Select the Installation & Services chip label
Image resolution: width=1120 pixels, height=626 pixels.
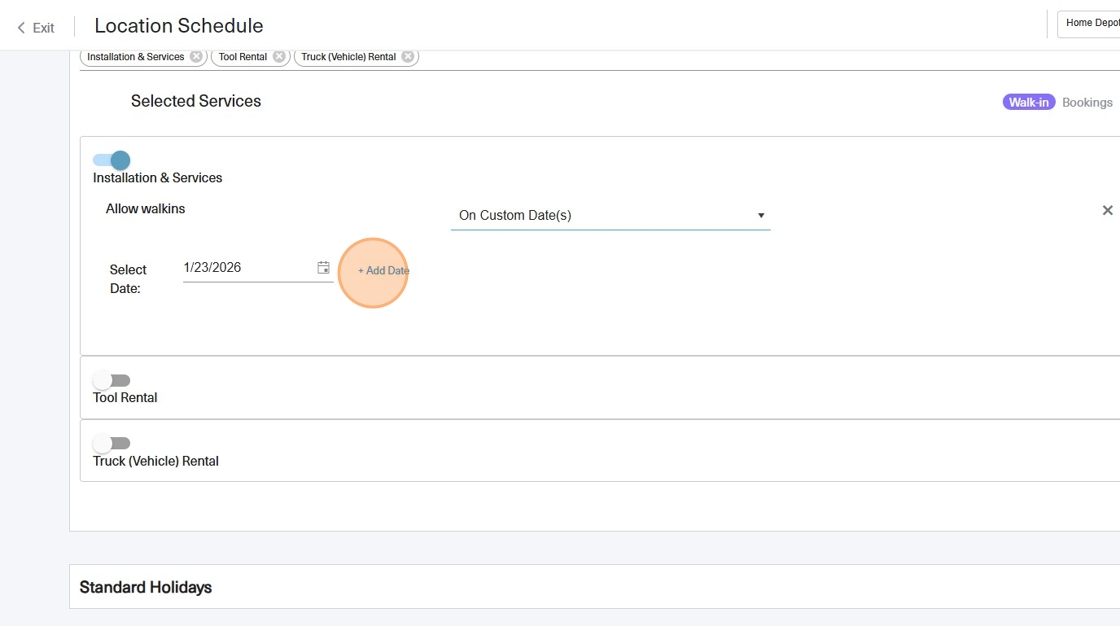(135, 57)
